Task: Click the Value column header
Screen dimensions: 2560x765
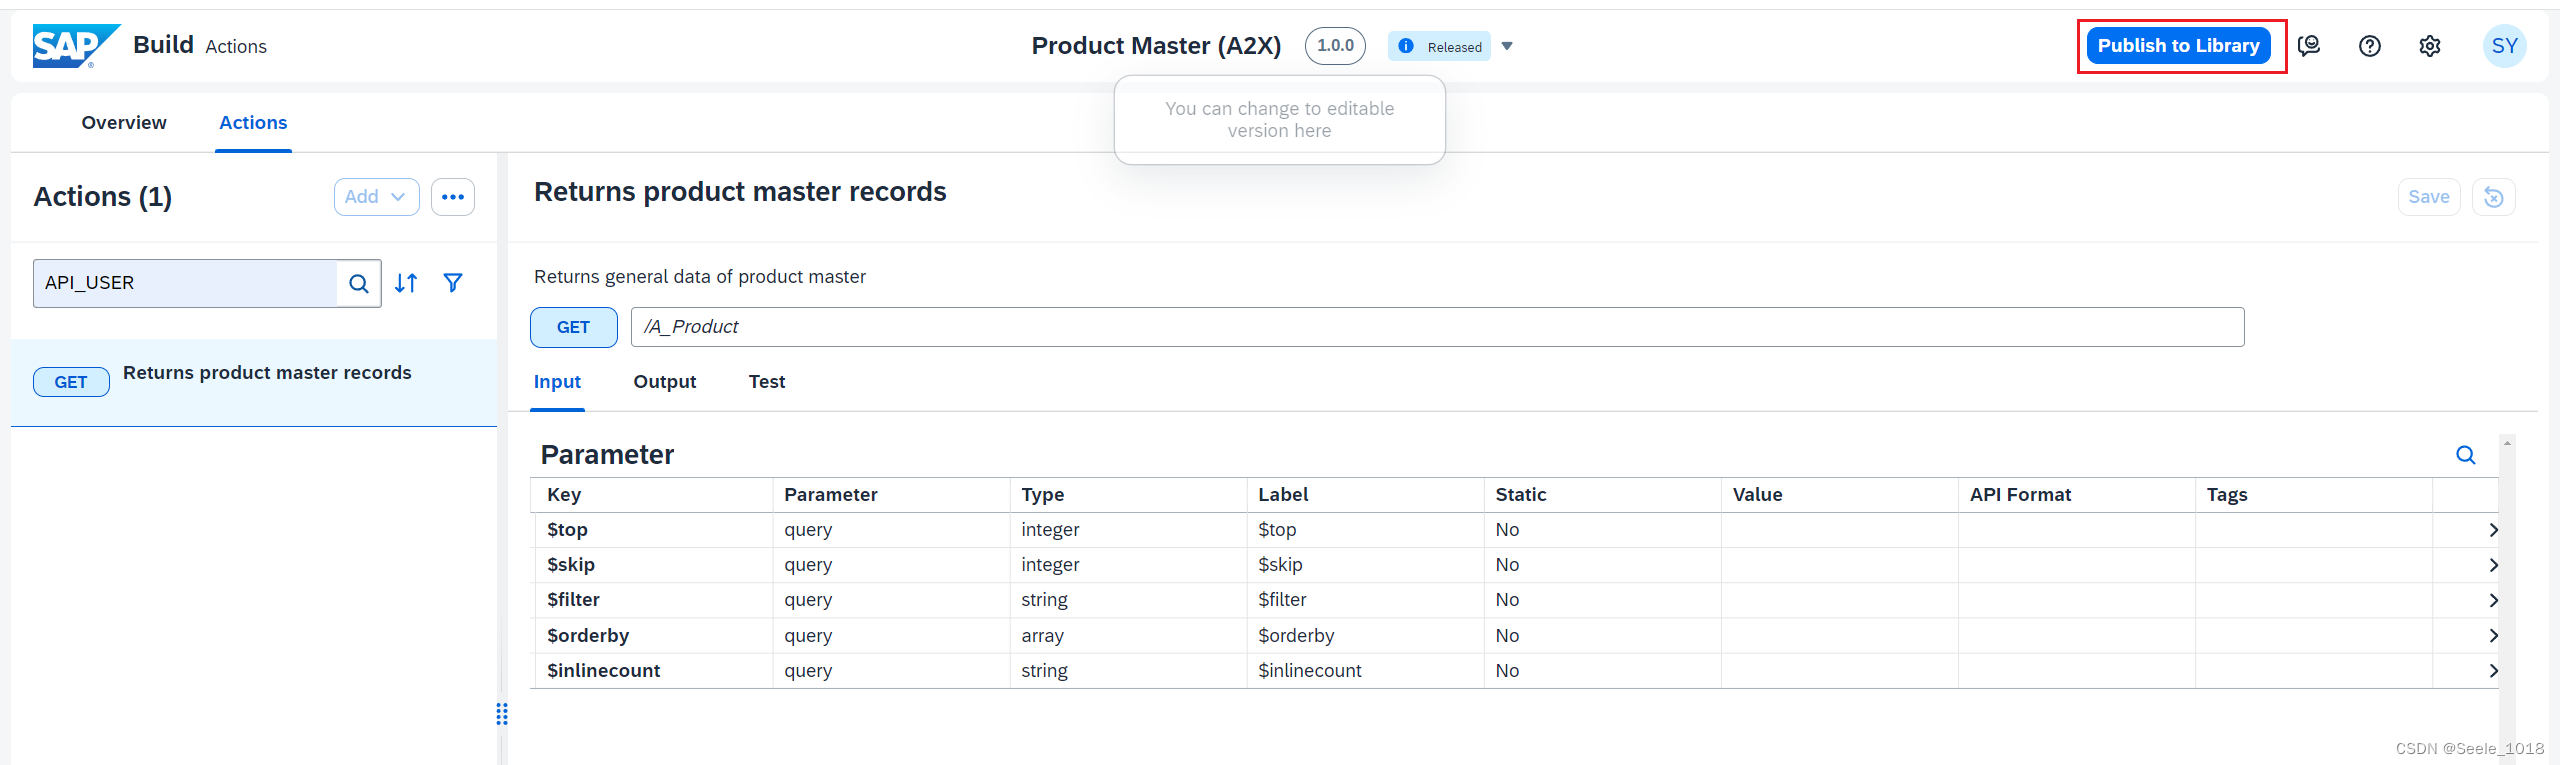Action: point(1839,495)
